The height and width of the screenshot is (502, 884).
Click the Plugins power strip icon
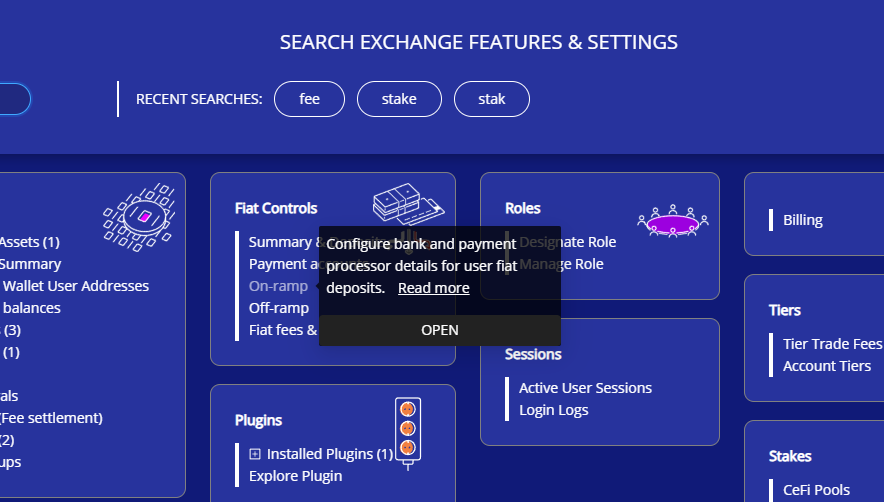click(408, 434)
